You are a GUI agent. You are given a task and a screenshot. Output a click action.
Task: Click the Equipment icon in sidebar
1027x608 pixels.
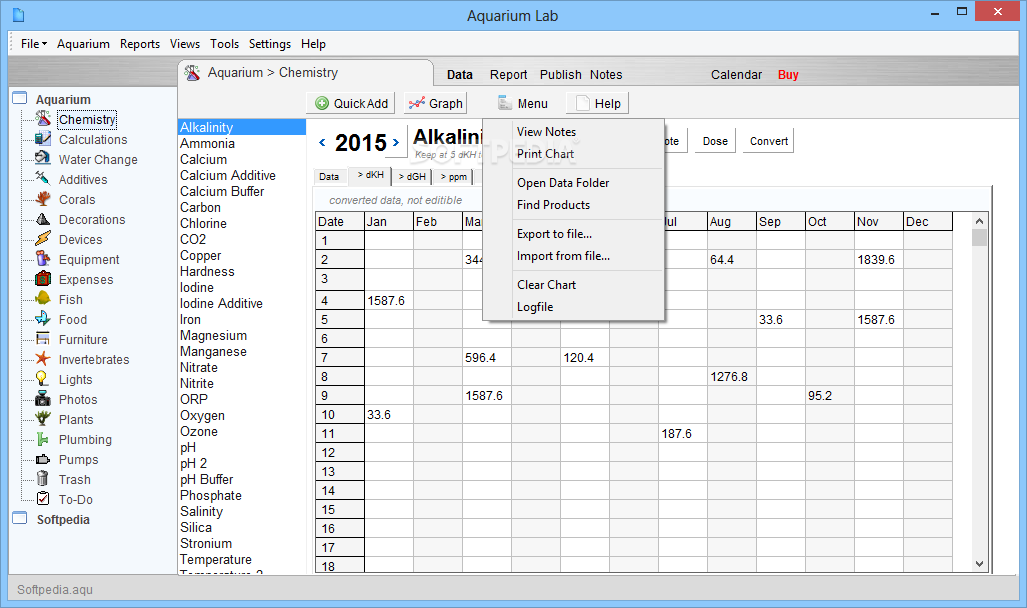pos(43,259)
